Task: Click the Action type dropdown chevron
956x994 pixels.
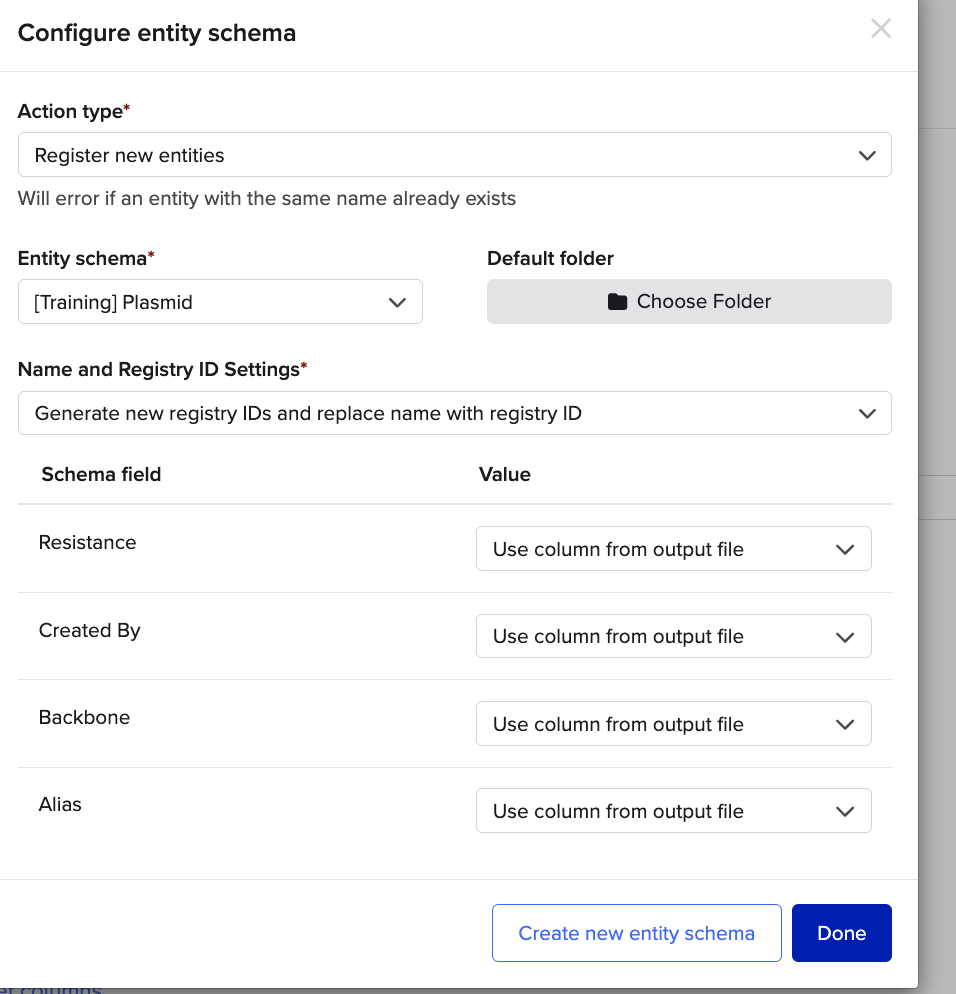Action: [867, 155]
